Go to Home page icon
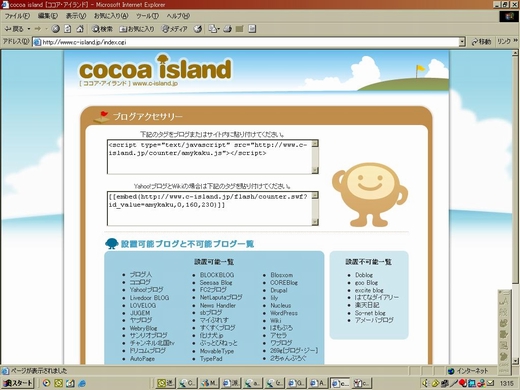This screenshot has width=520, height=390. pyautogui.click(x=80, y=29)
